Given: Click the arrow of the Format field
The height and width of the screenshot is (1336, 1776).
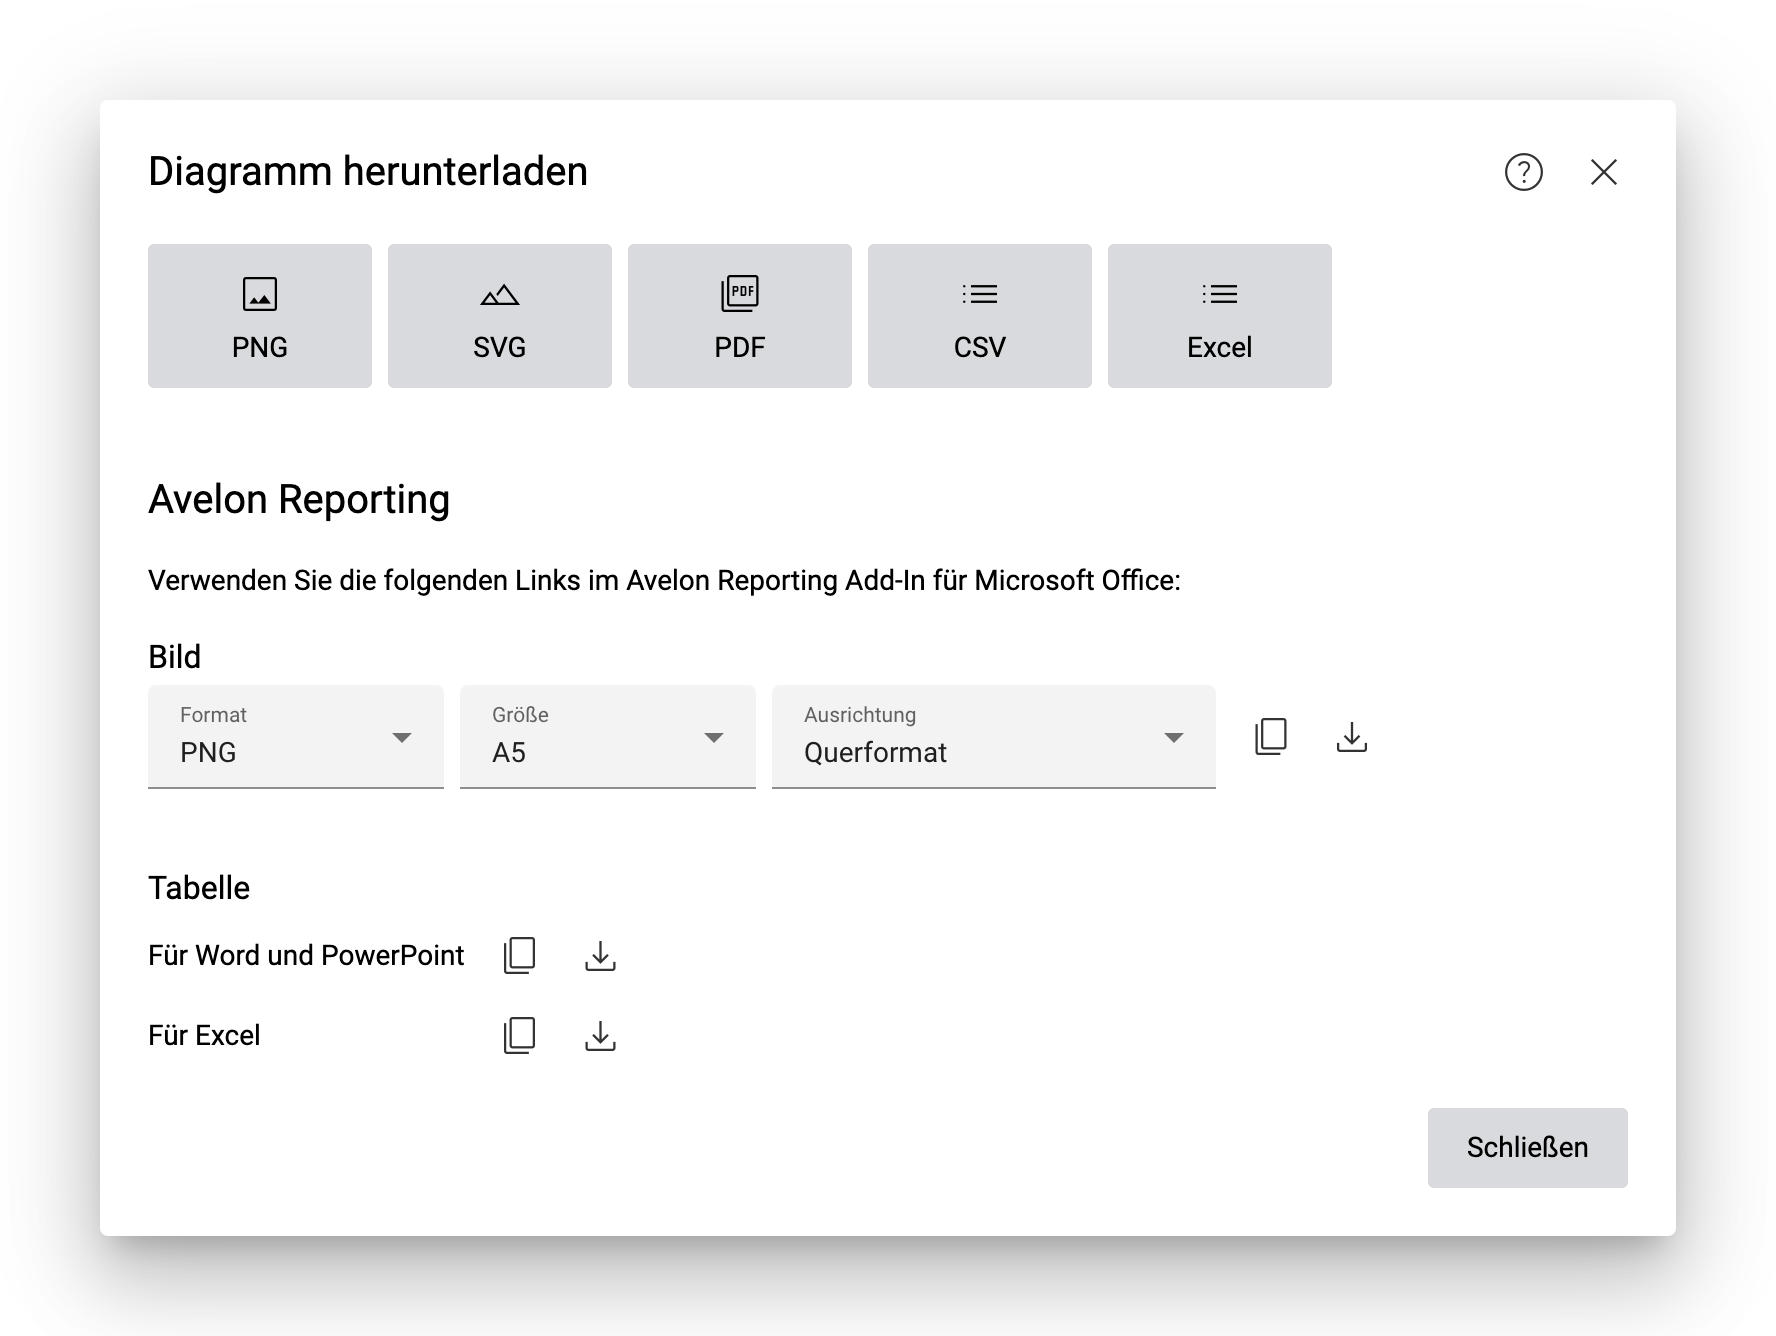Looking at the screenshot, I should (402, 738).
